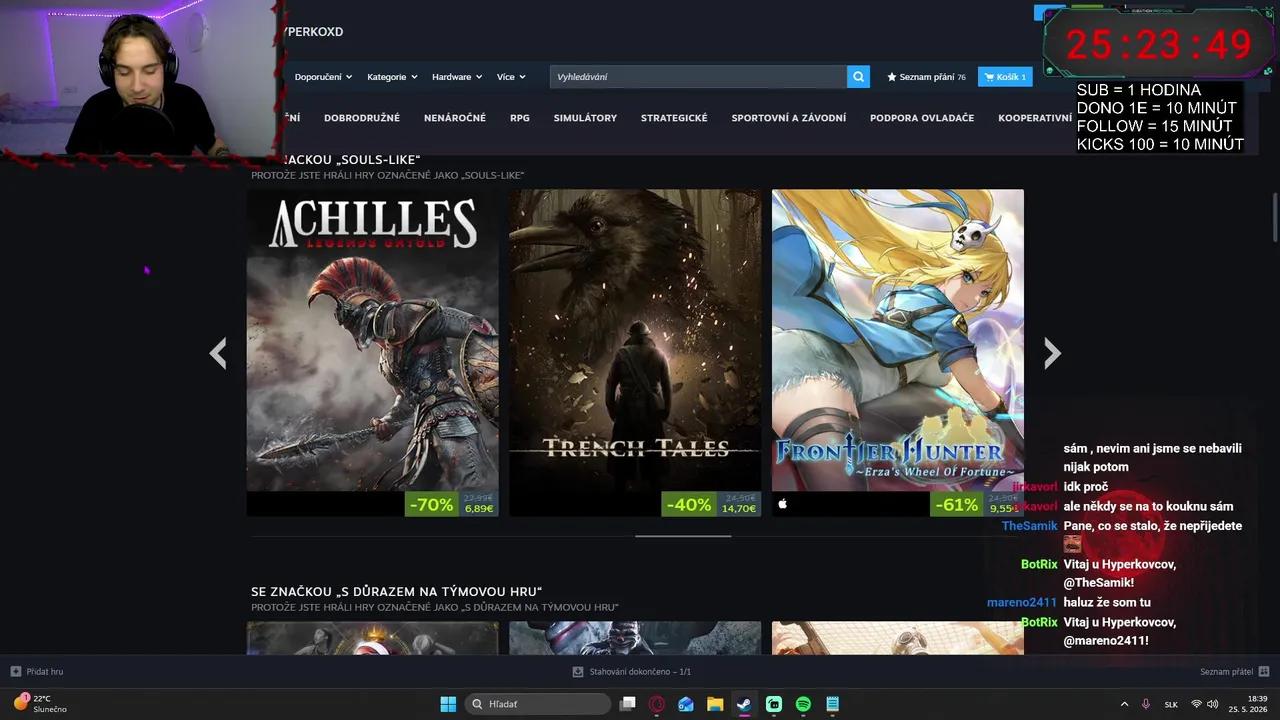Click the Apple platform icon on Frontier Hunter

coord(783,504)
